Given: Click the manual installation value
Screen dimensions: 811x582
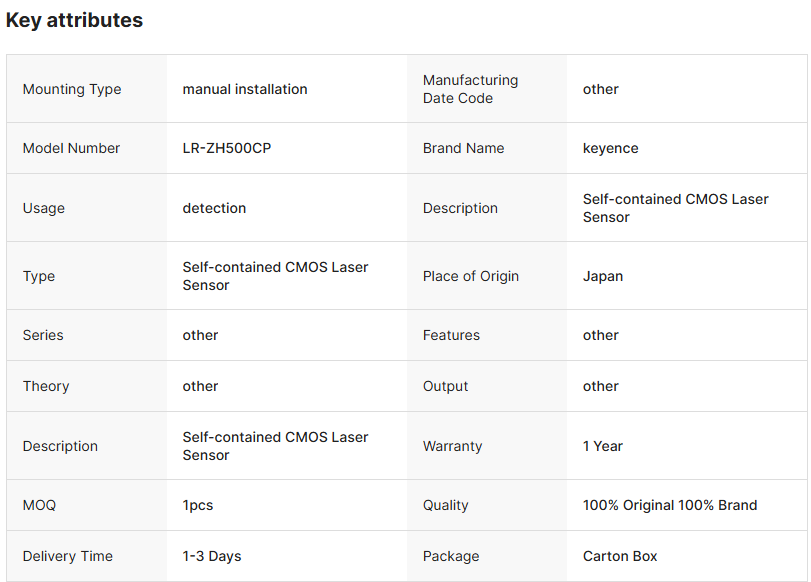Looking at the screenshot, I should click(245, 89).
